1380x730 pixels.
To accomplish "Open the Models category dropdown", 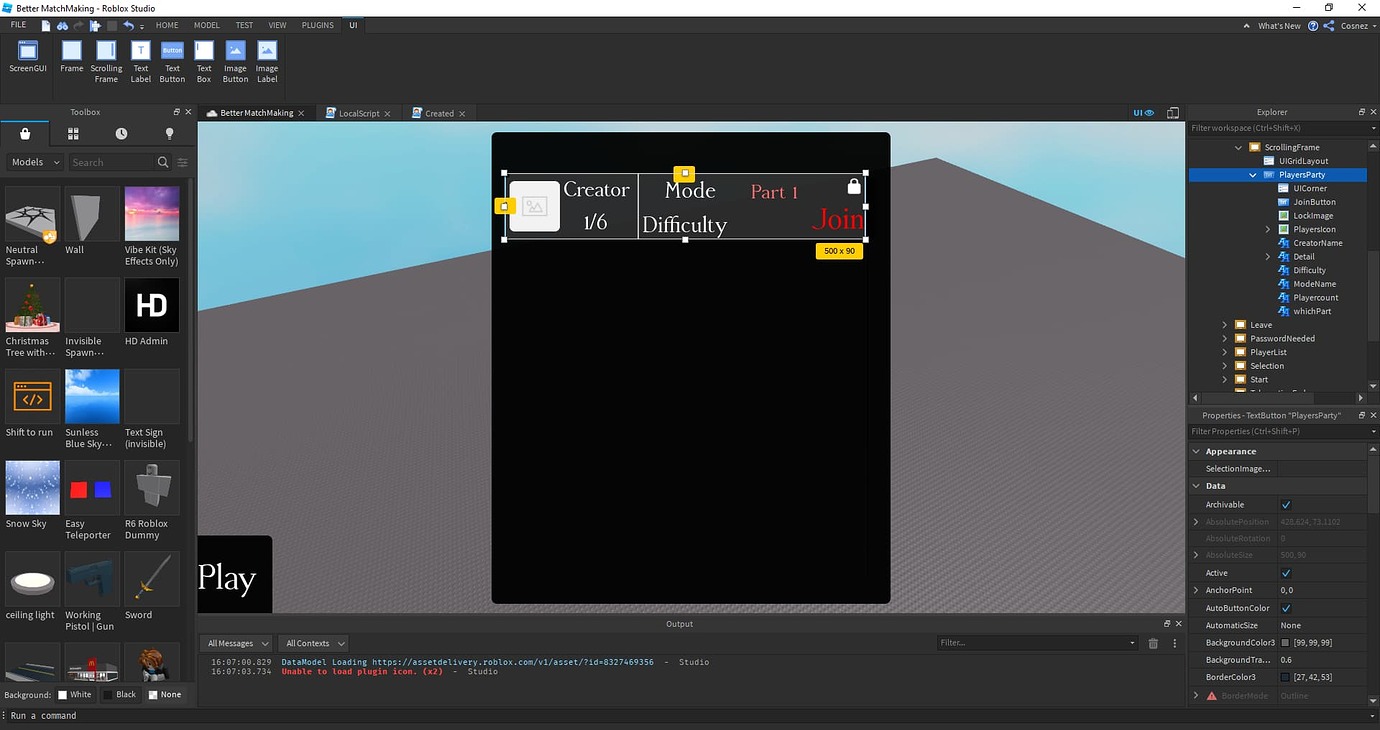I will (x=35, y=162).
